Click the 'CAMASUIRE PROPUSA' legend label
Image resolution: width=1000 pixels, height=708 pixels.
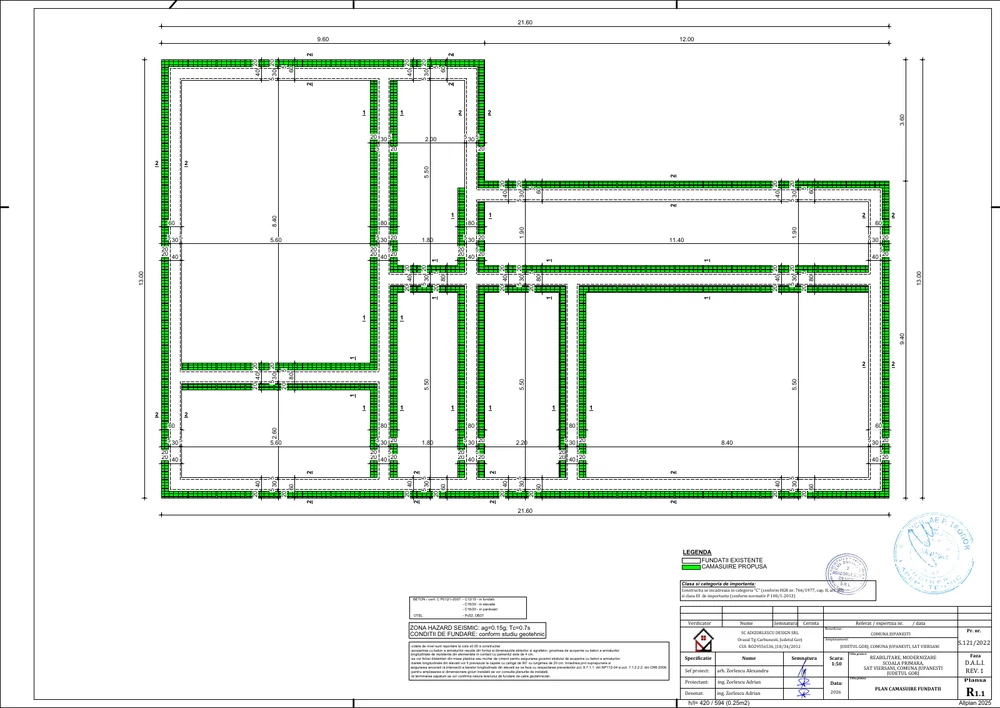pos(734,566)
